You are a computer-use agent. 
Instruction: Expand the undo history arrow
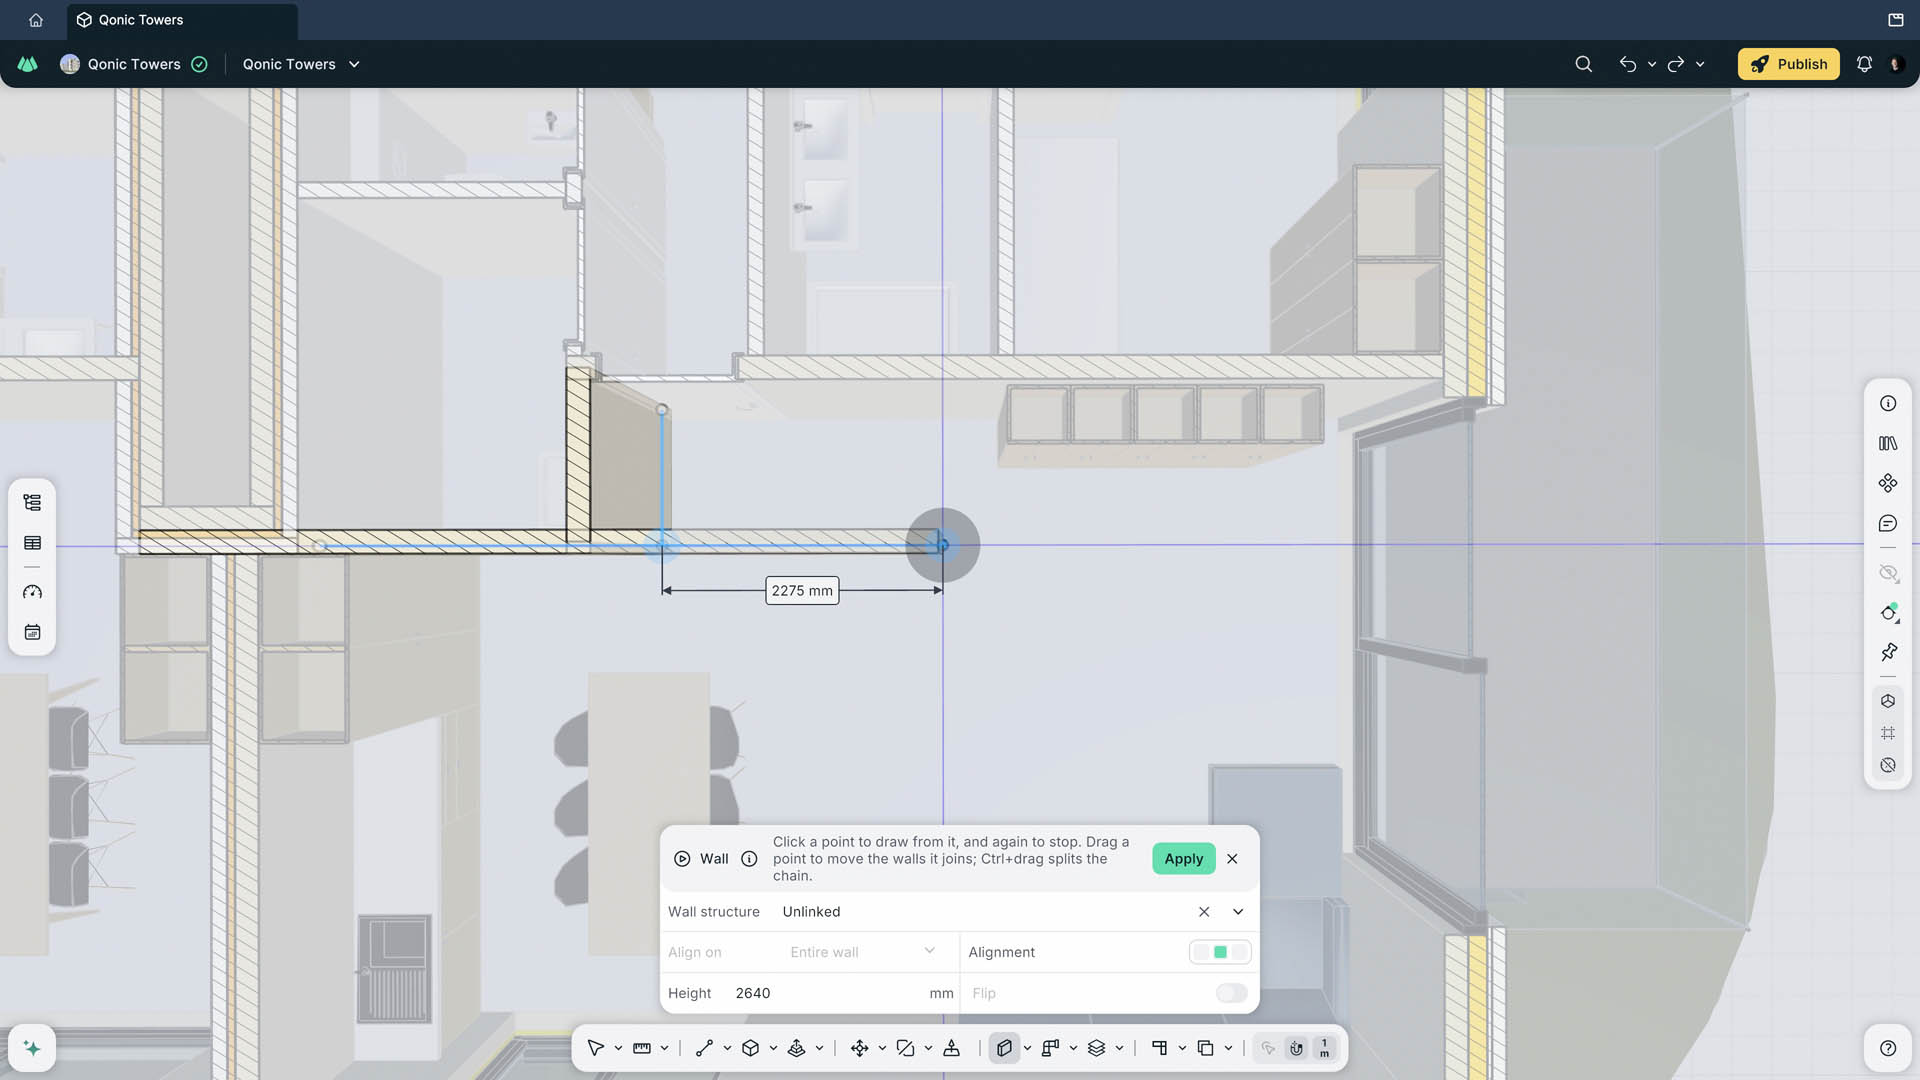point(1652,64)
